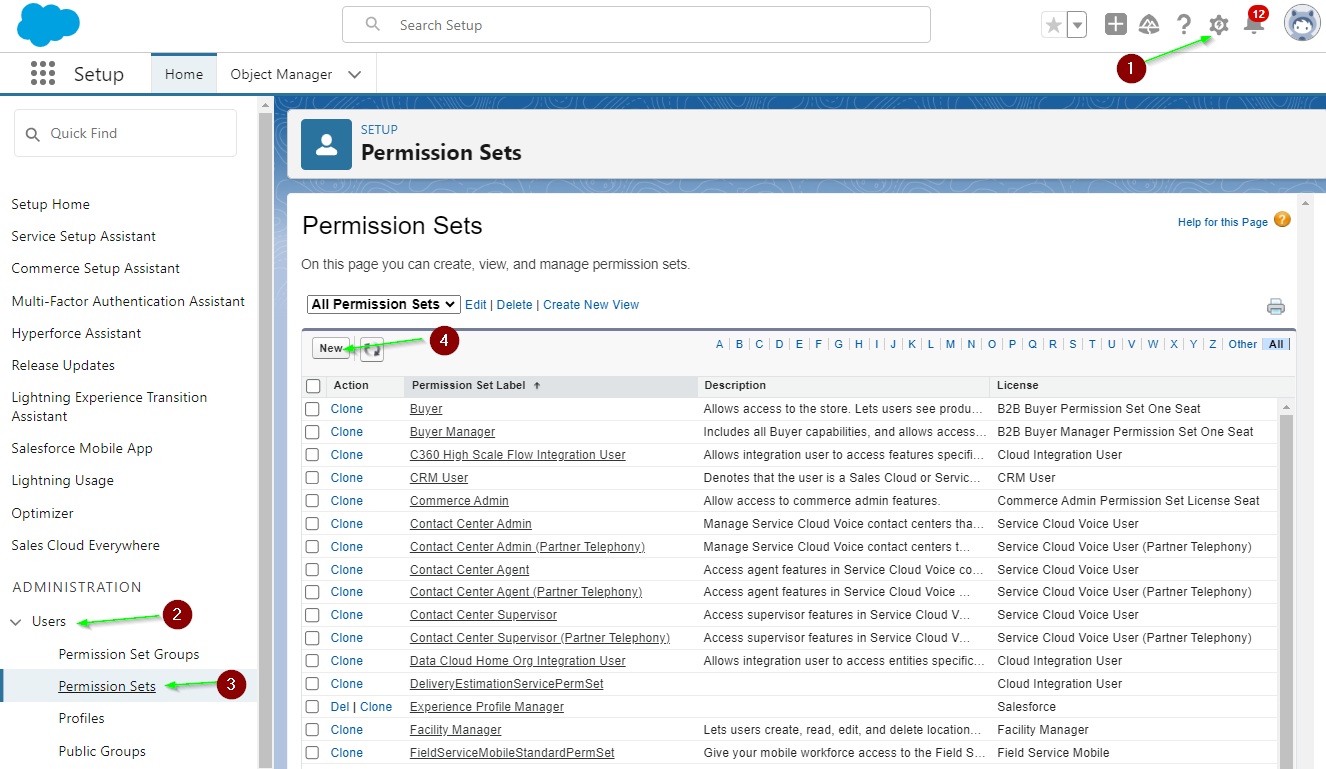Open Service Setup Assistant
This screenshot has width=1326, height=769.
pyautogui.click(x=84, y=236)
